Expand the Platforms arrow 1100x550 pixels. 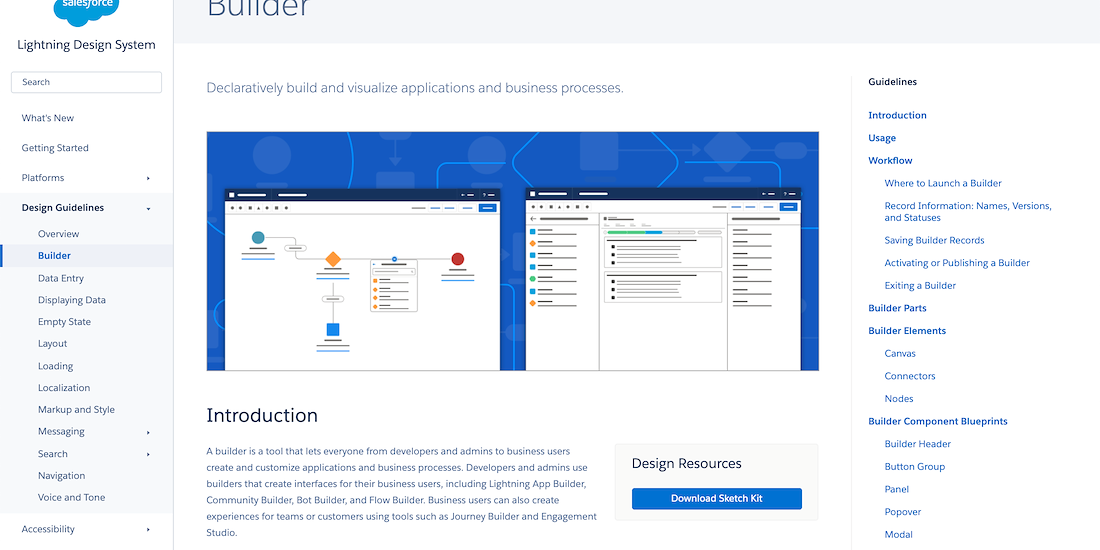coord(148,178)
